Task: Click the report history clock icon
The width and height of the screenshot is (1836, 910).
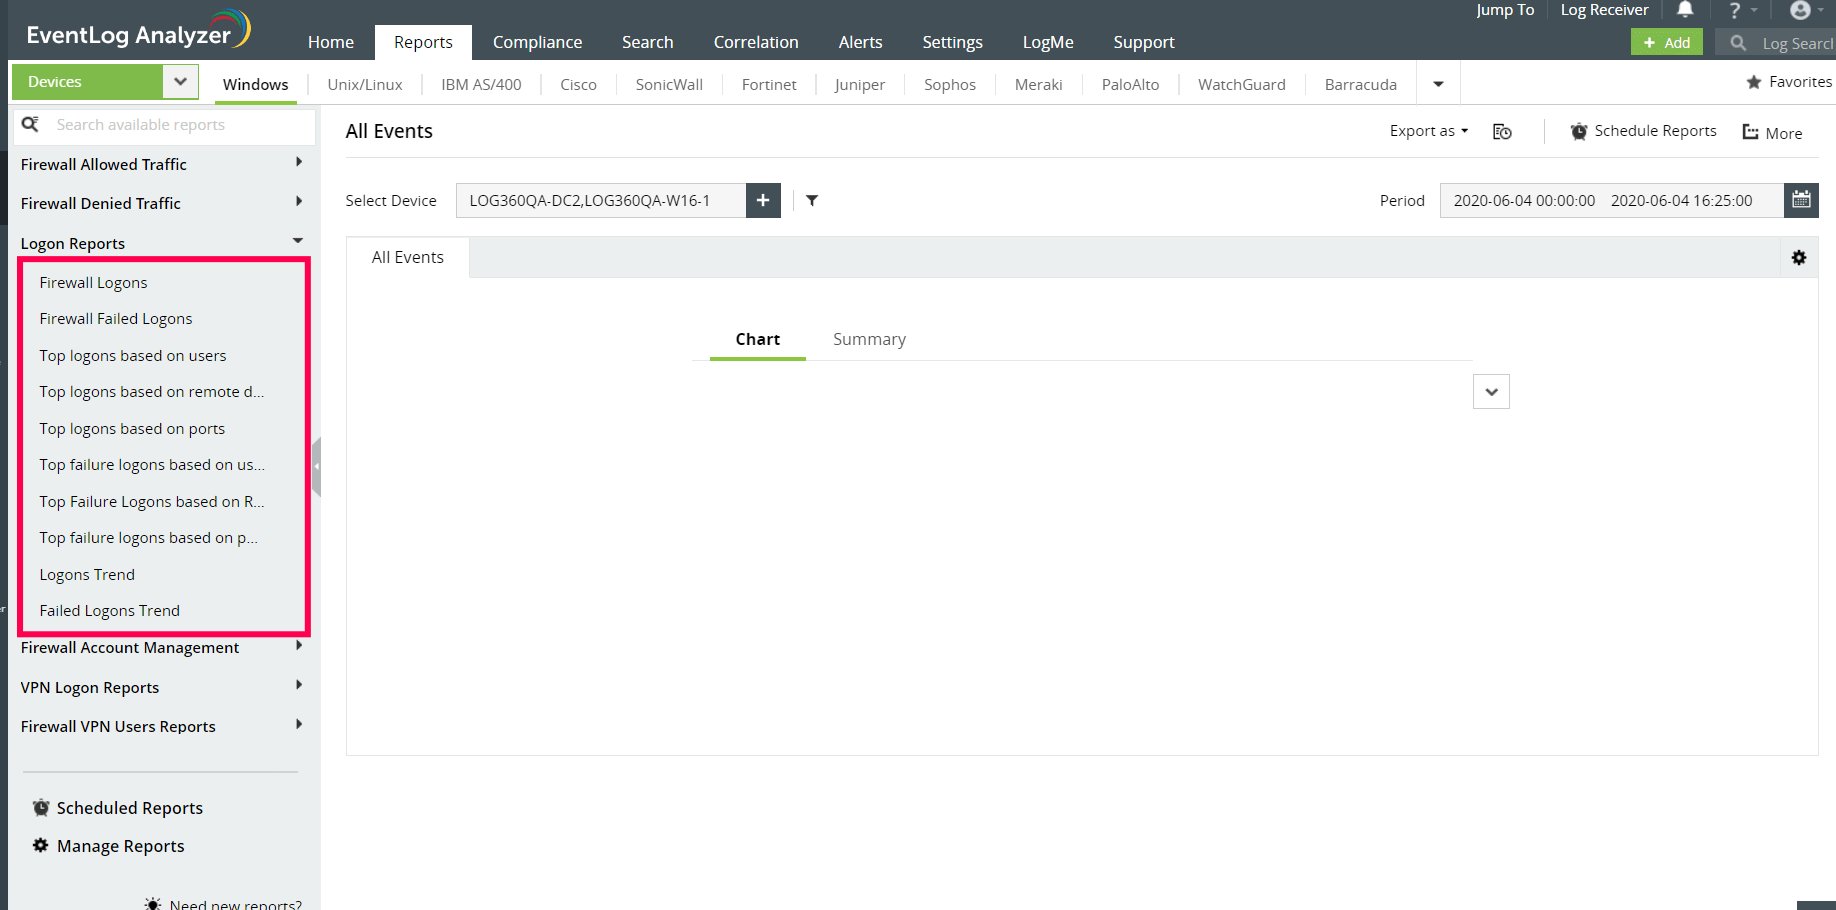Action: click(x=1502, y=132)
